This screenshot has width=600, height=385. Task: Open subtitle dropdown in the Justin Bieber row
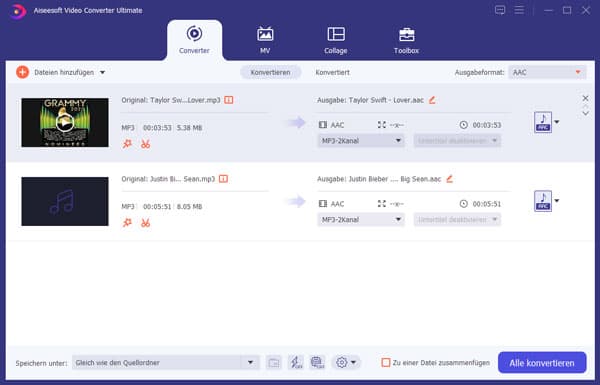[x=457, y=220]
